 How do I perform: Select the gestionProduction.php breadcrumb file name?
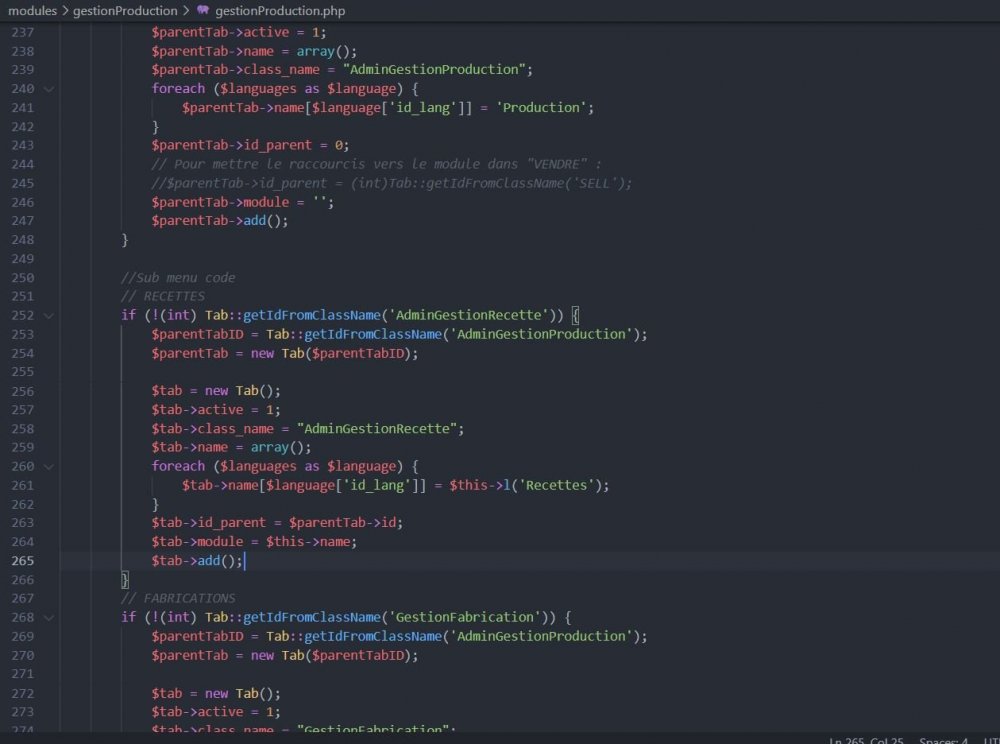280,11
